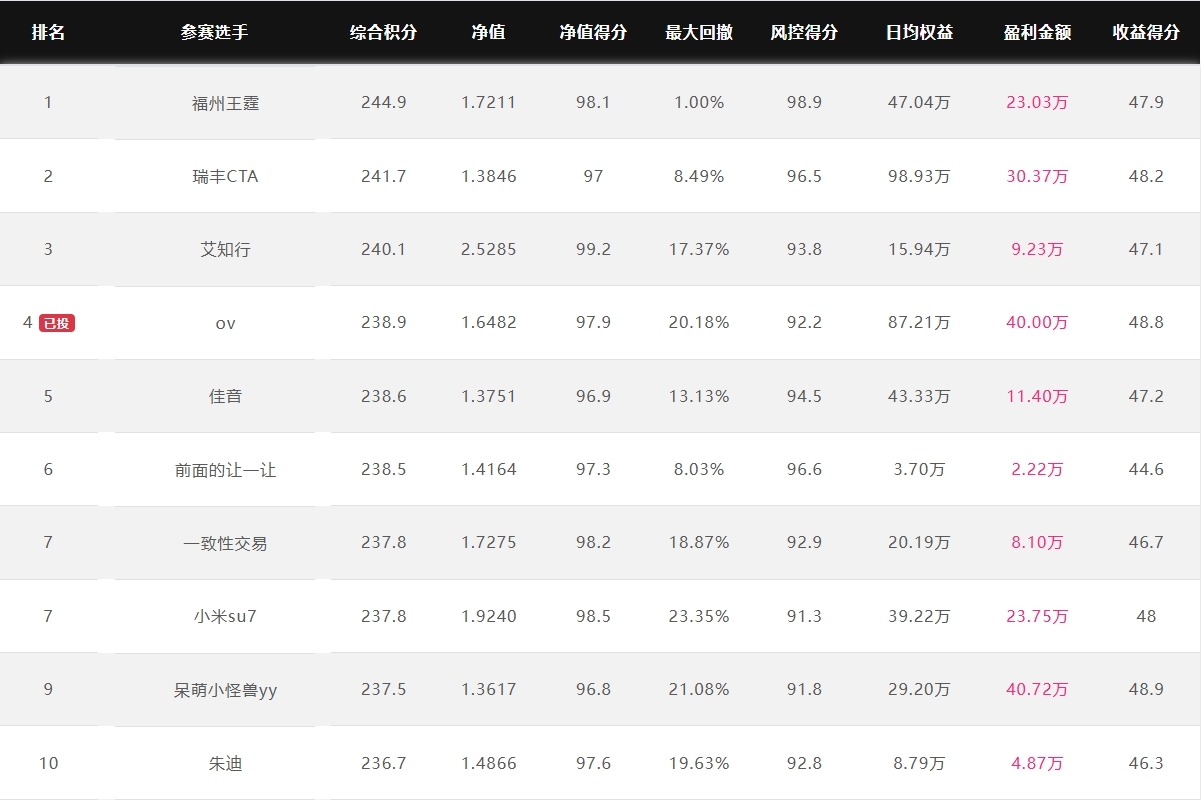Select player 佳音
The height and width of the screenshot is (800, 1201).
[226, 396]
